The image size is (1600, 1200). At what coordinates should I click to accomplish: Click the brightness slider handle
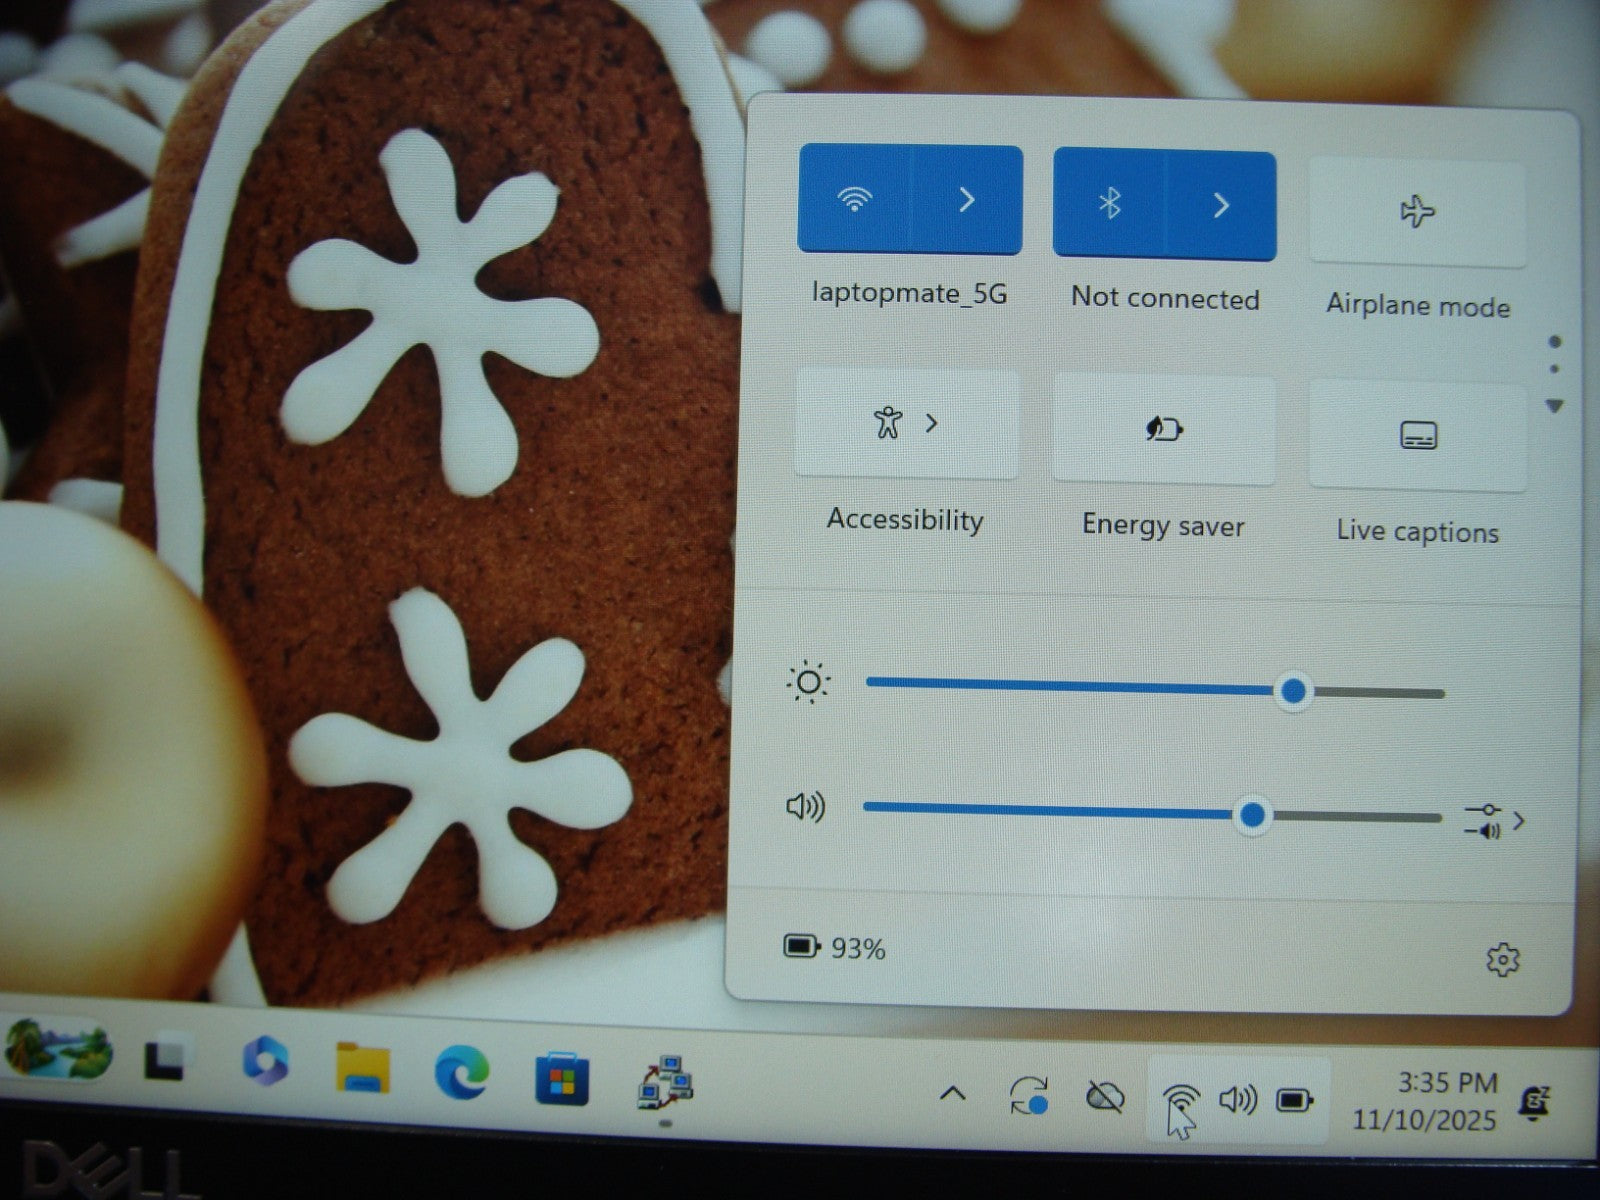point(1293,691)
